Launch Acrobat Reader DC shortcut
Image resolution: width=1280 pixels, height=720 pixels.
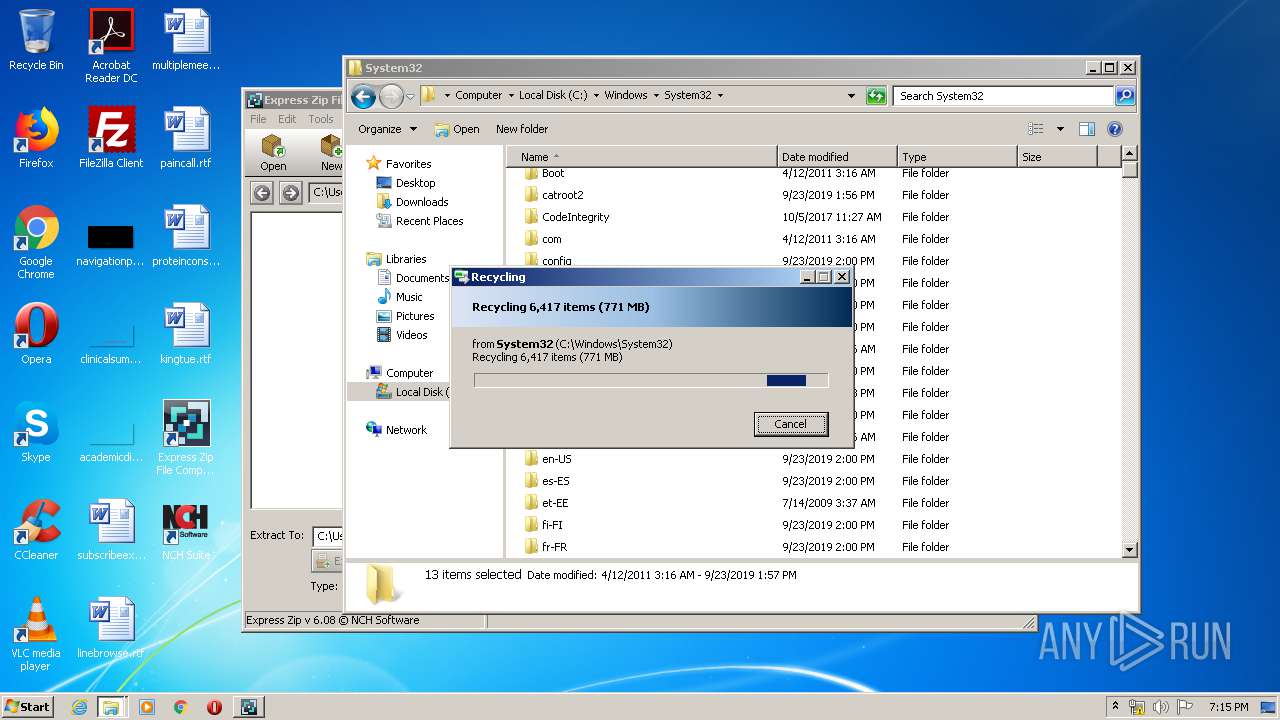pos(111,46)
